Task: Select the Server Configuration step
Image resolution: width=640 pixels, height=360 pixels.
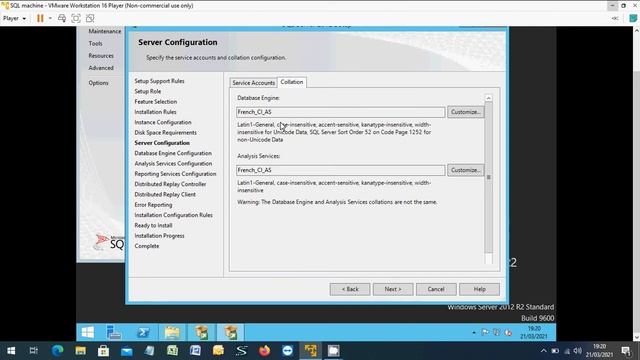Action: click(162, 143)
